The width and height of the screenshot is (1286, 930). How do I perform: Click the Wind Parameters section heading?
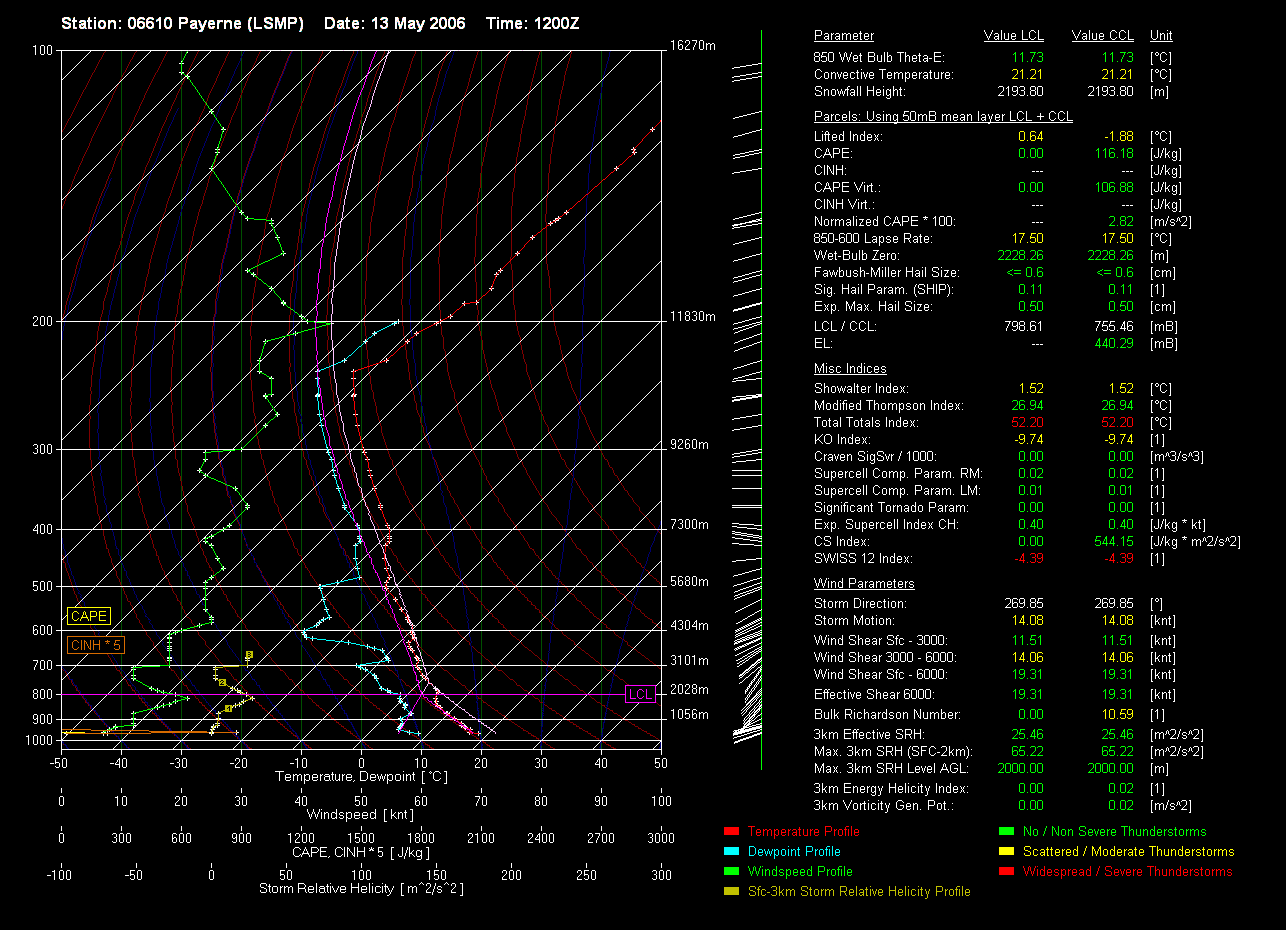[864, 584]
